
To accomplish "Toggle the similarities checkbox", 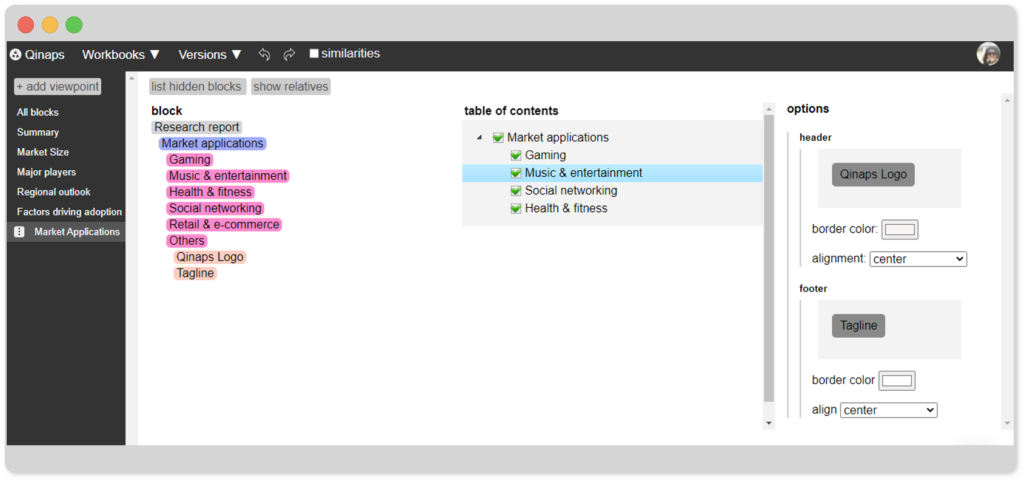I will coord(314,54).
